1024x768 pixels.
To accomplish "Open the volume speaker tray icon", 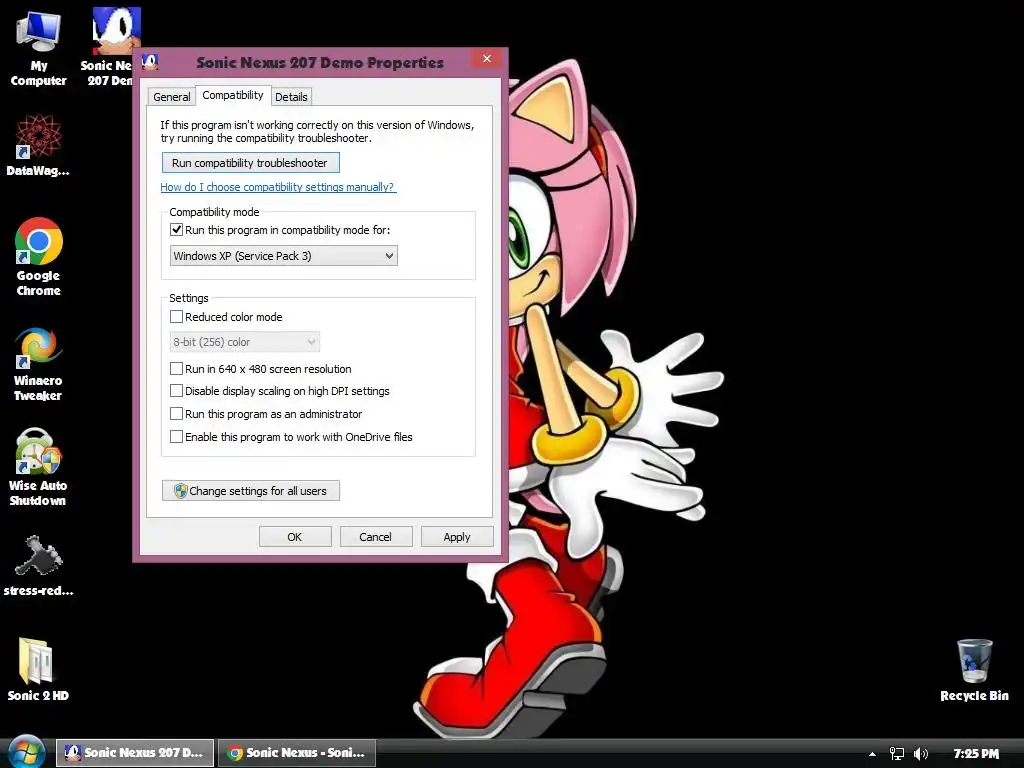I will coord(921,754).
